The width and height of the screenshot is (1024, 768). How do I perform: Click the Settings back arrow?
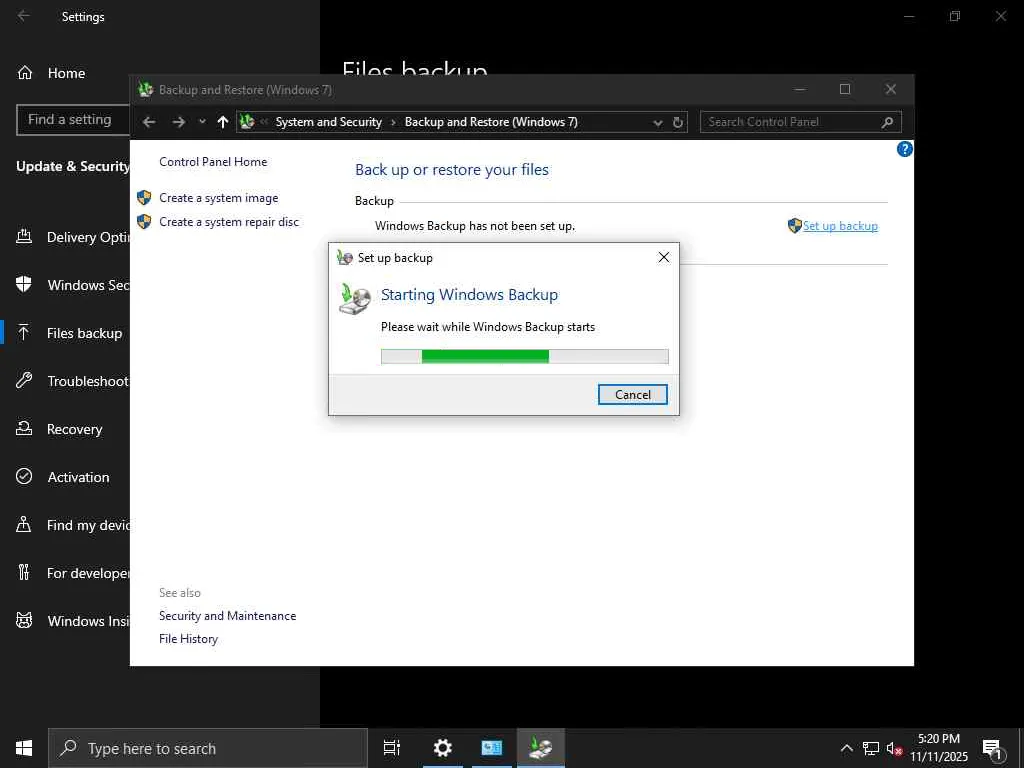pos(24,16)
